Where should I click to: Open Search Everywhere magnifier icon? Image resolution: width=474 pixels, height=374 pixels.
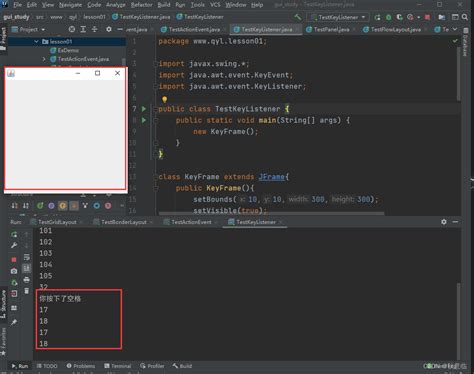click(465, 17)
